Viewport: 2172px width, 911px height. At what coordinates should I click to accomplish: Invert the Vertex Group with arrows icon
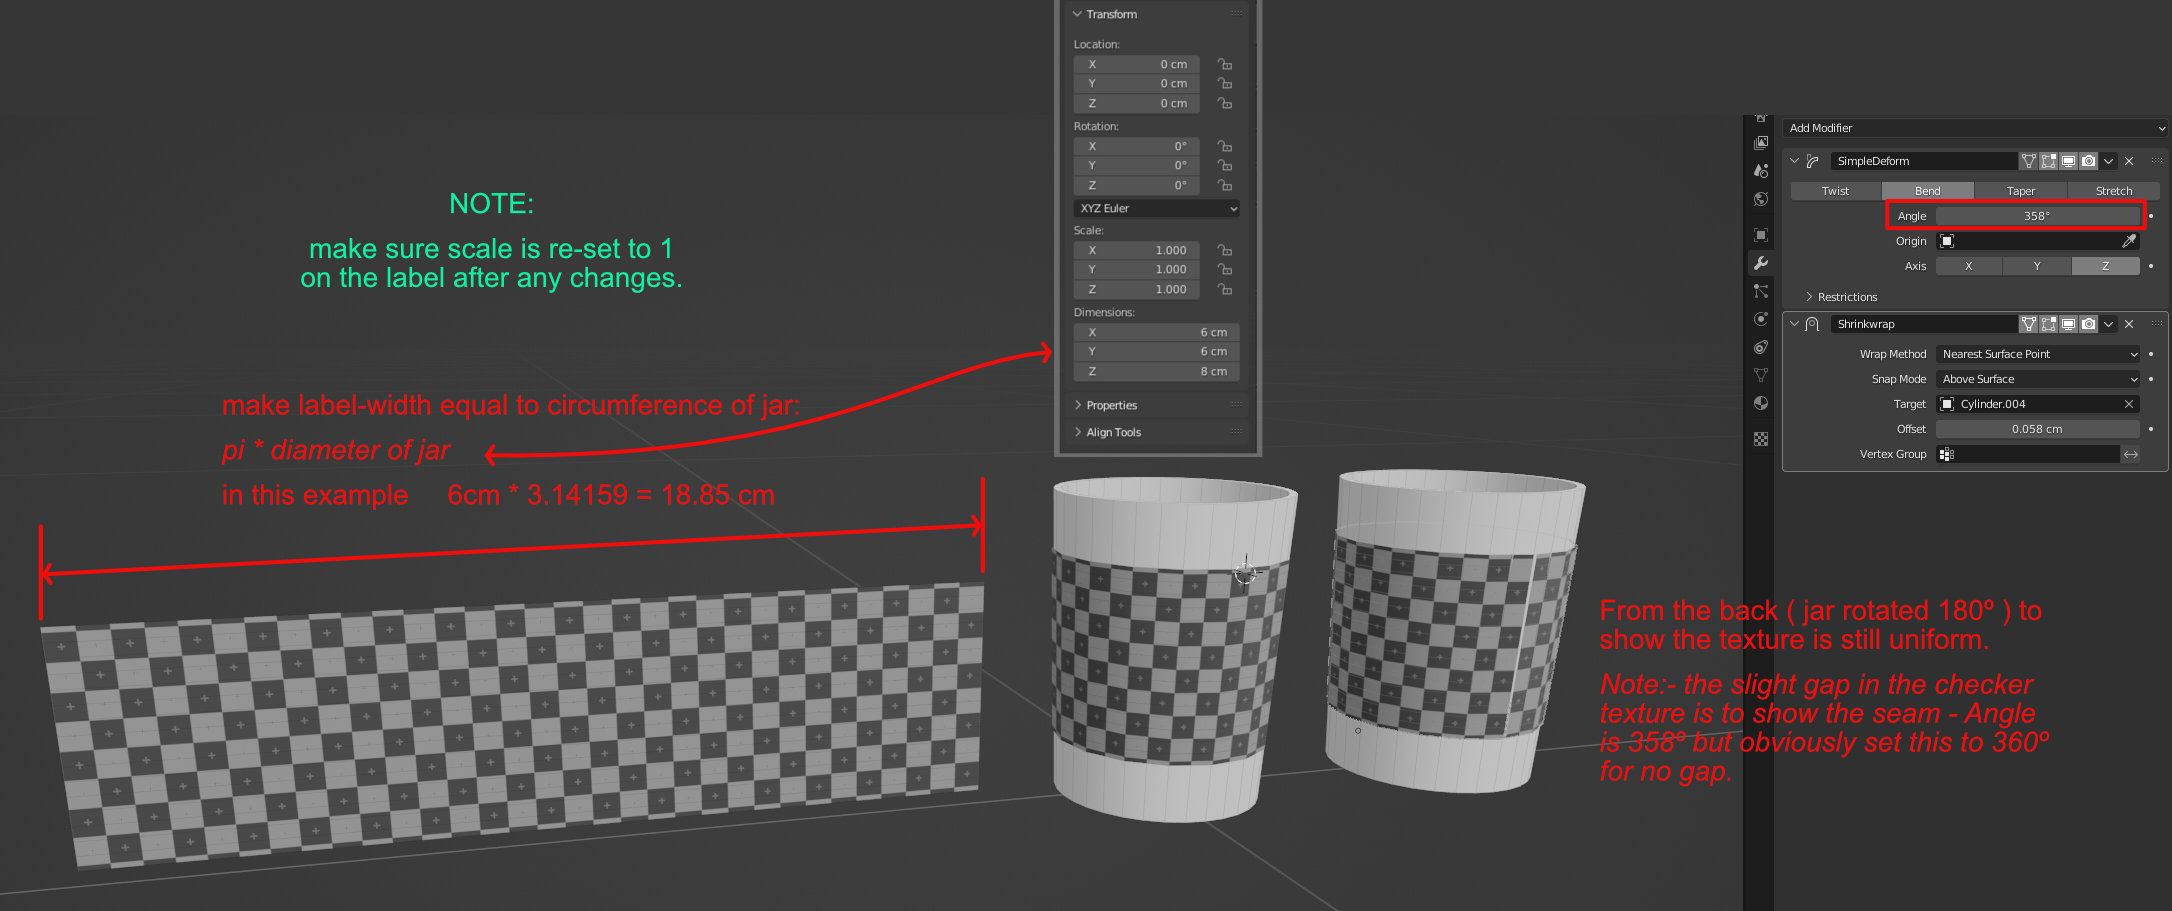[2131, 454]
